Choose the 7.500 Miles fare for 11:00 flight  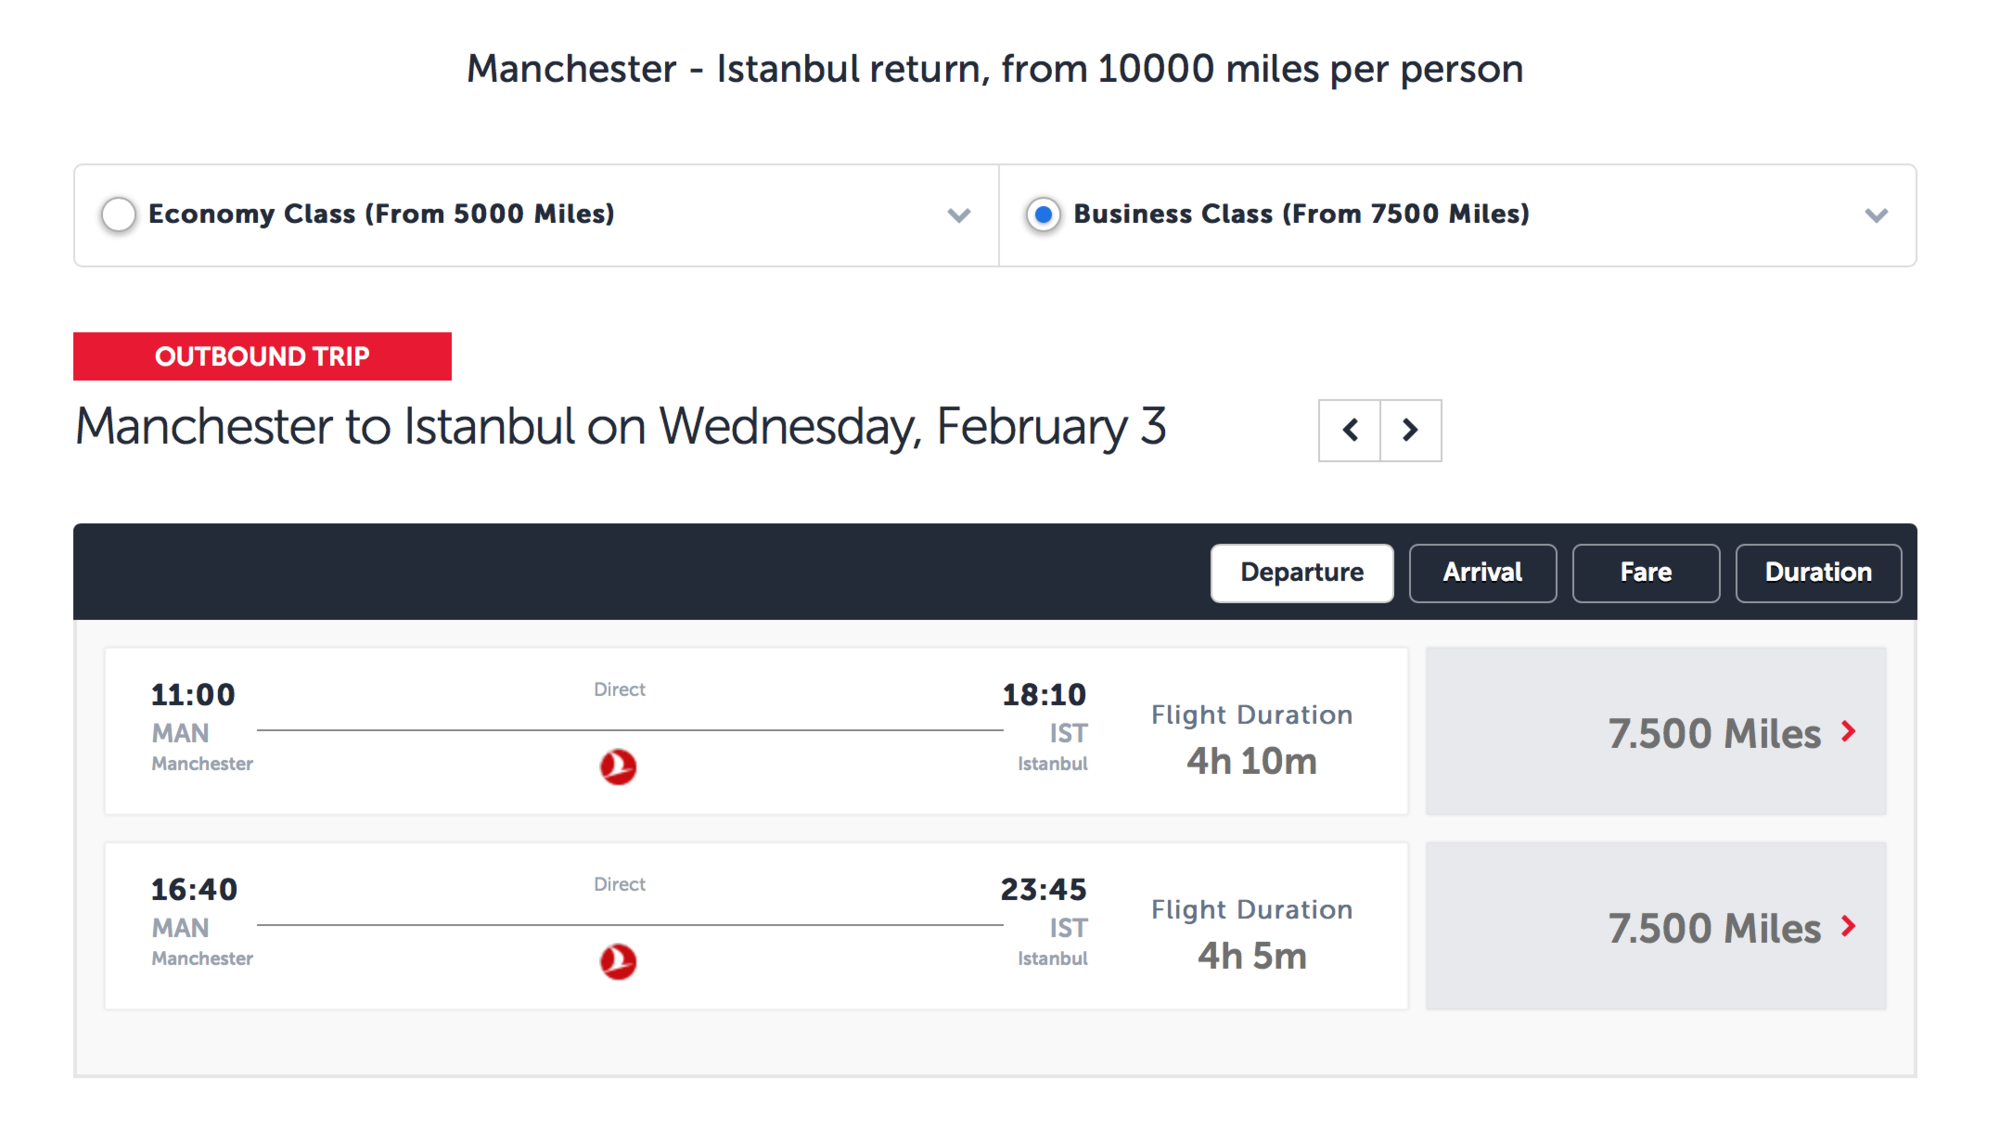point(1656,731)
